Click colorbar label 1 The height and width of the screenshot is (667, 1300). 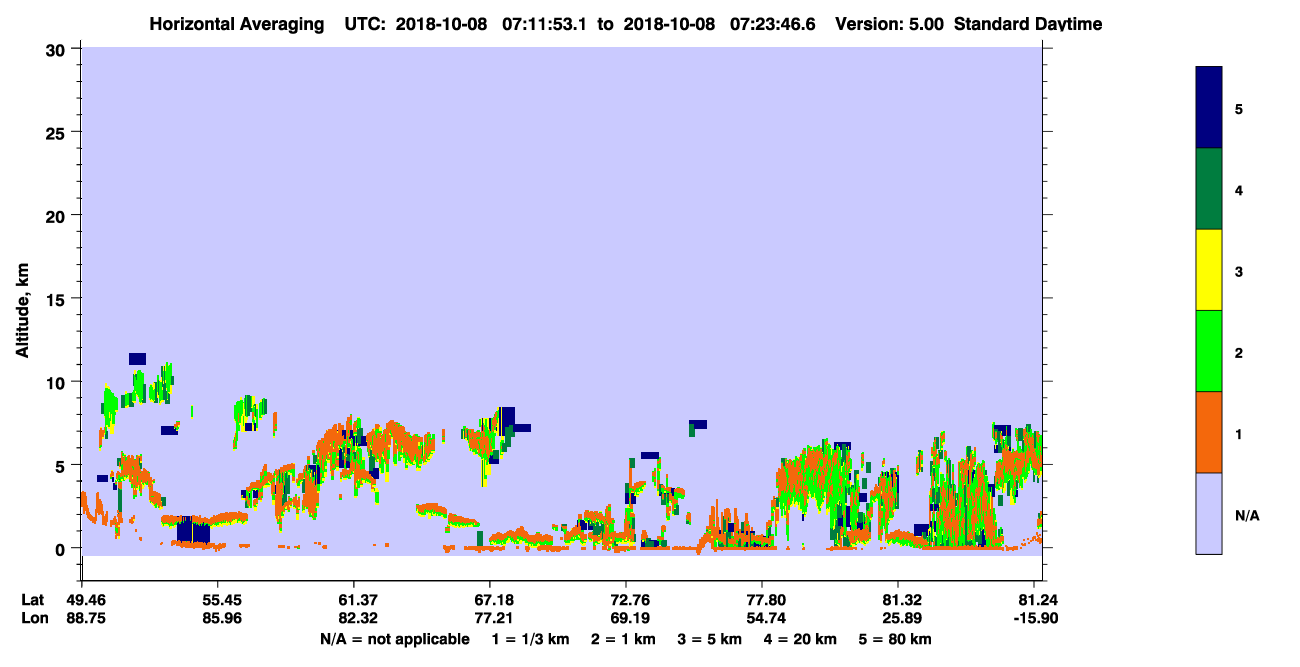pos(1239,433)
